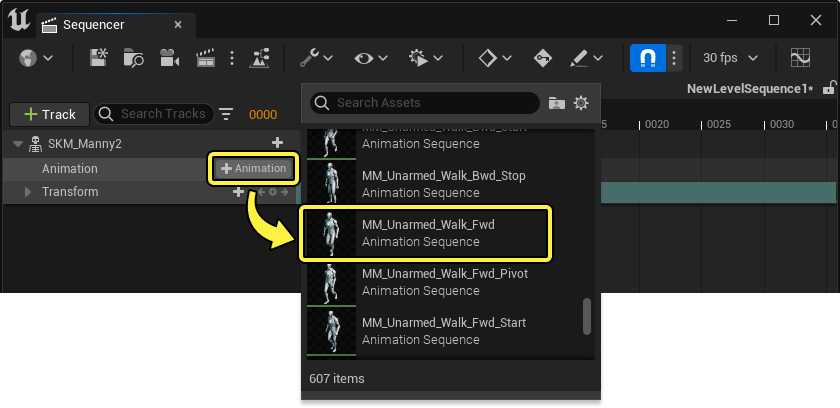Create camera icon in Sequencer toolbar
Screen dimensions: 840x408
coord(169,58)
